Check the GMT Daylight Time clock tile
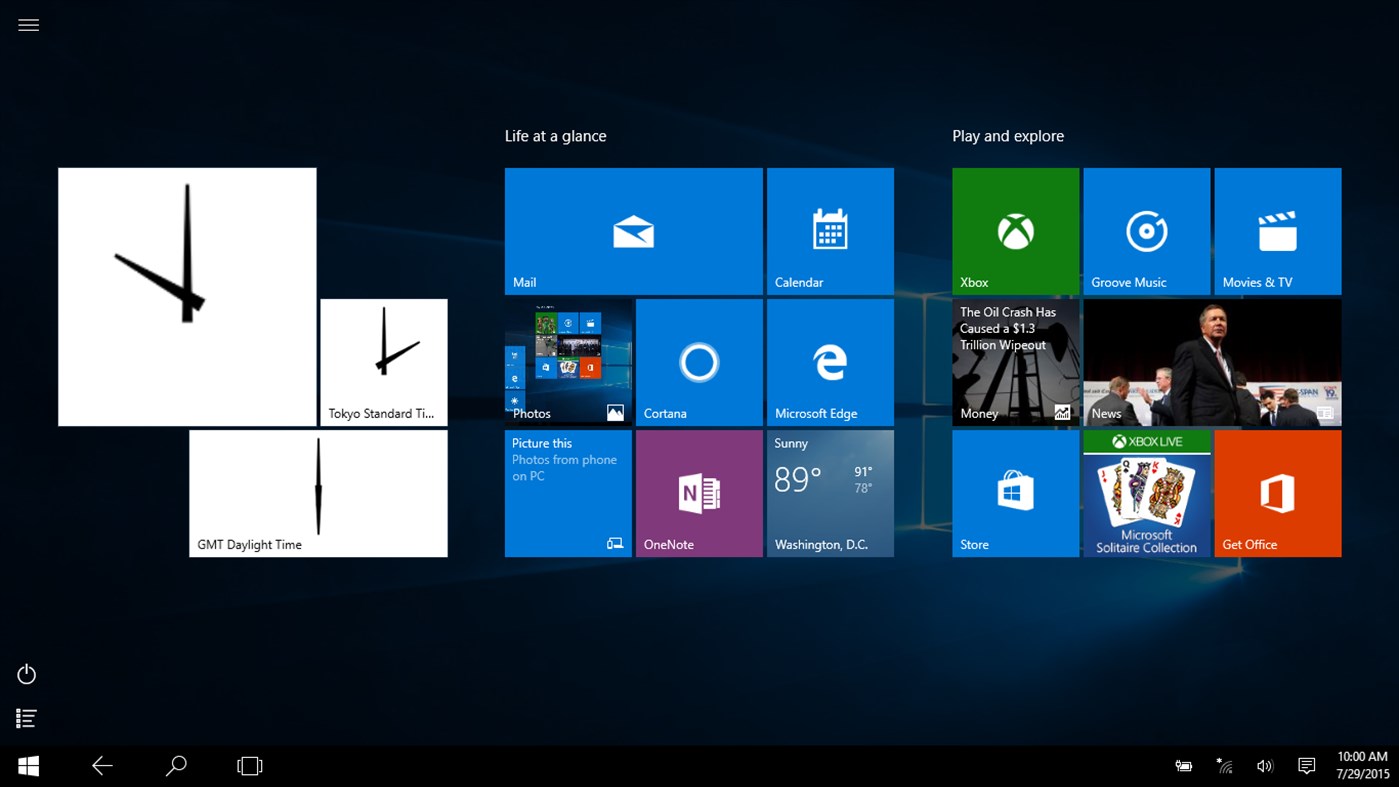The image size is (1399, 787). point(318,492)
